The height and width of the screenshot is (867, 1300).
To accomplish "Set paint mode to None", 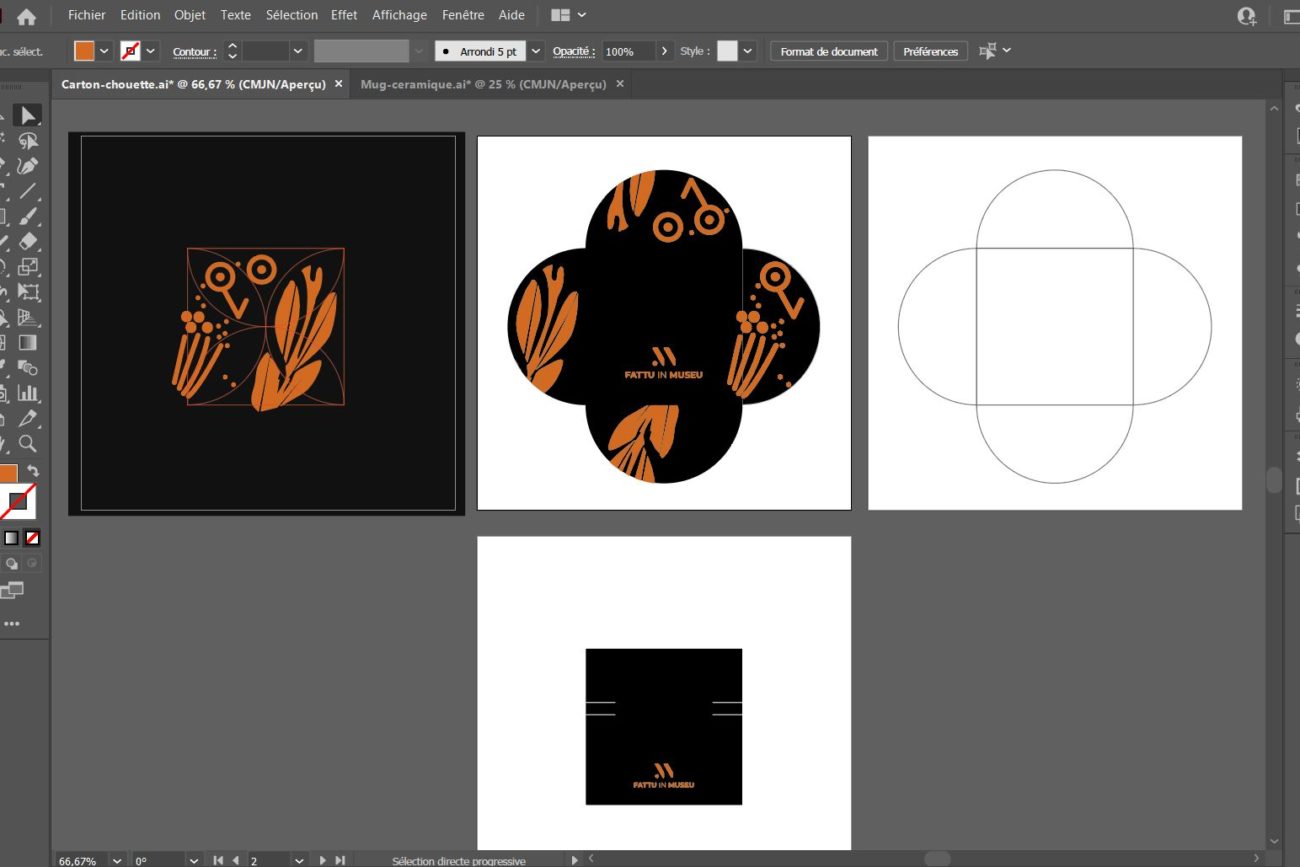I will [32, 538].
